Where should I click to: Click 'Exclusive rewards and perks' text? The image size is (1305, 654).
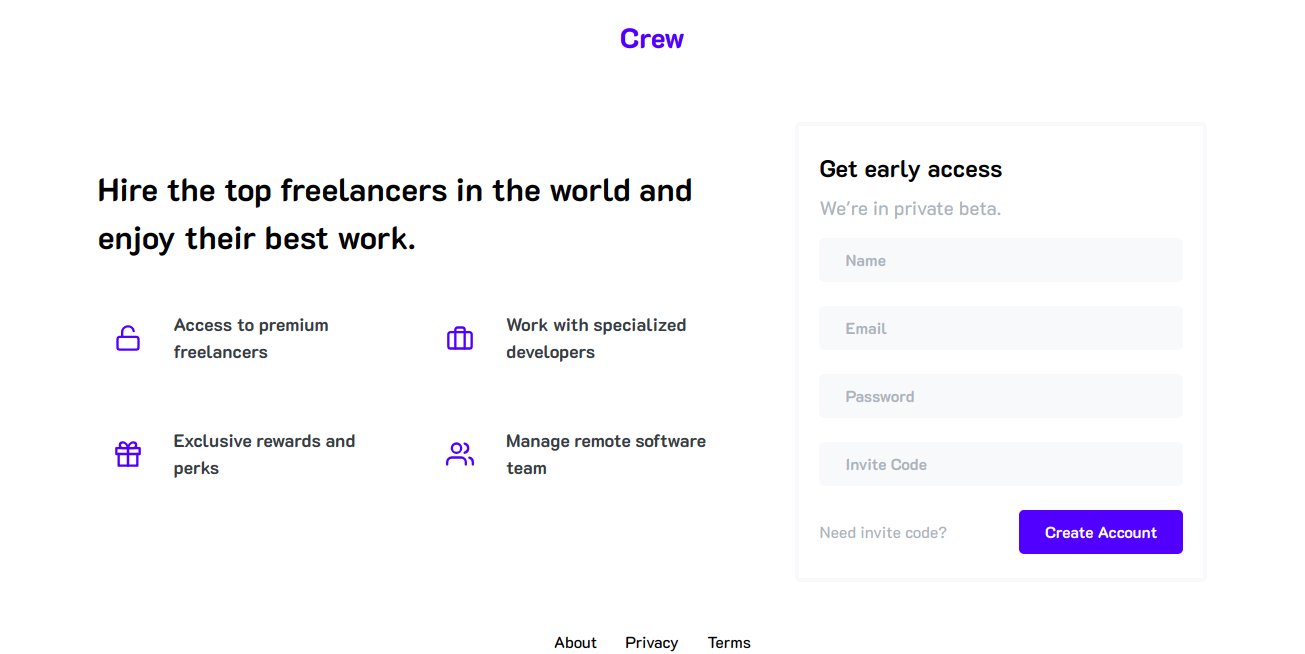(x=264, y=455)
